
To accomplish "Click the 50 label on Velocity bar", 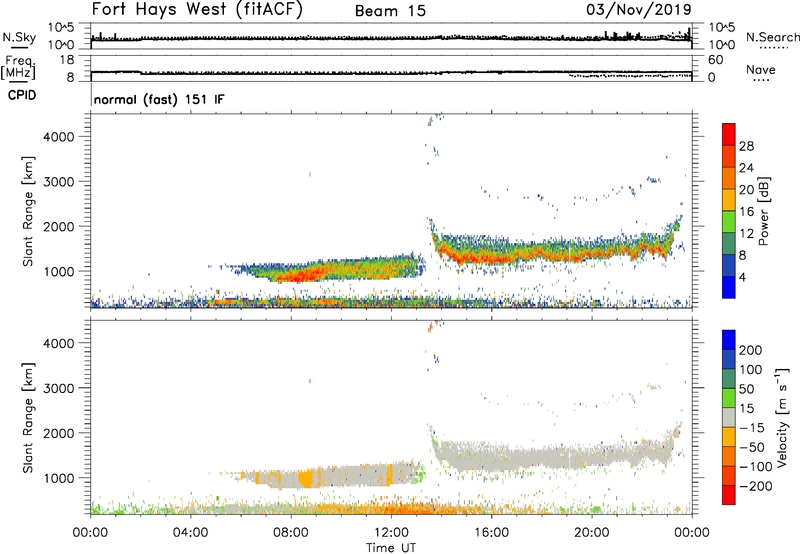I will [746, 389].
